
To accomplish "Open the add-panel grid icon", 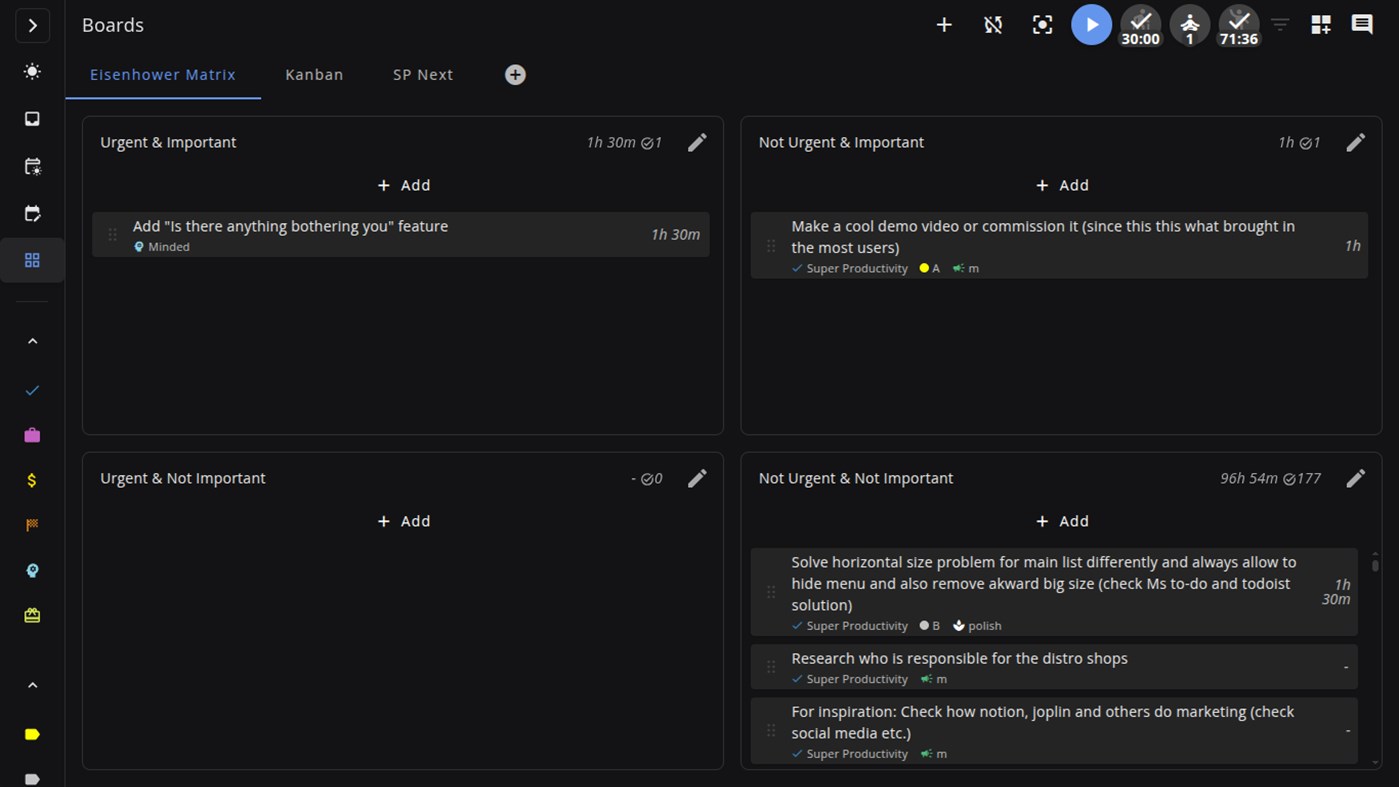I will point(1321,25).
